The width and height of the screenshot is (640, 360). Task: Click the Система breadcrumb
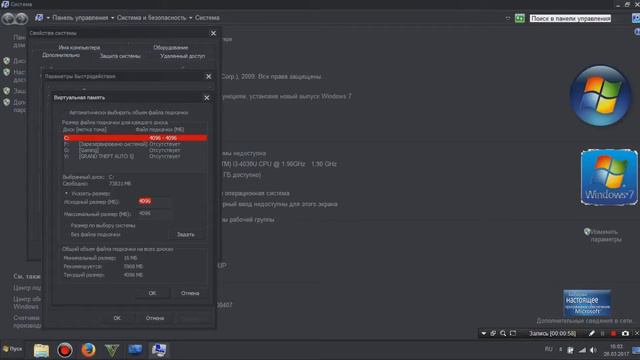[x=207, y=18]
